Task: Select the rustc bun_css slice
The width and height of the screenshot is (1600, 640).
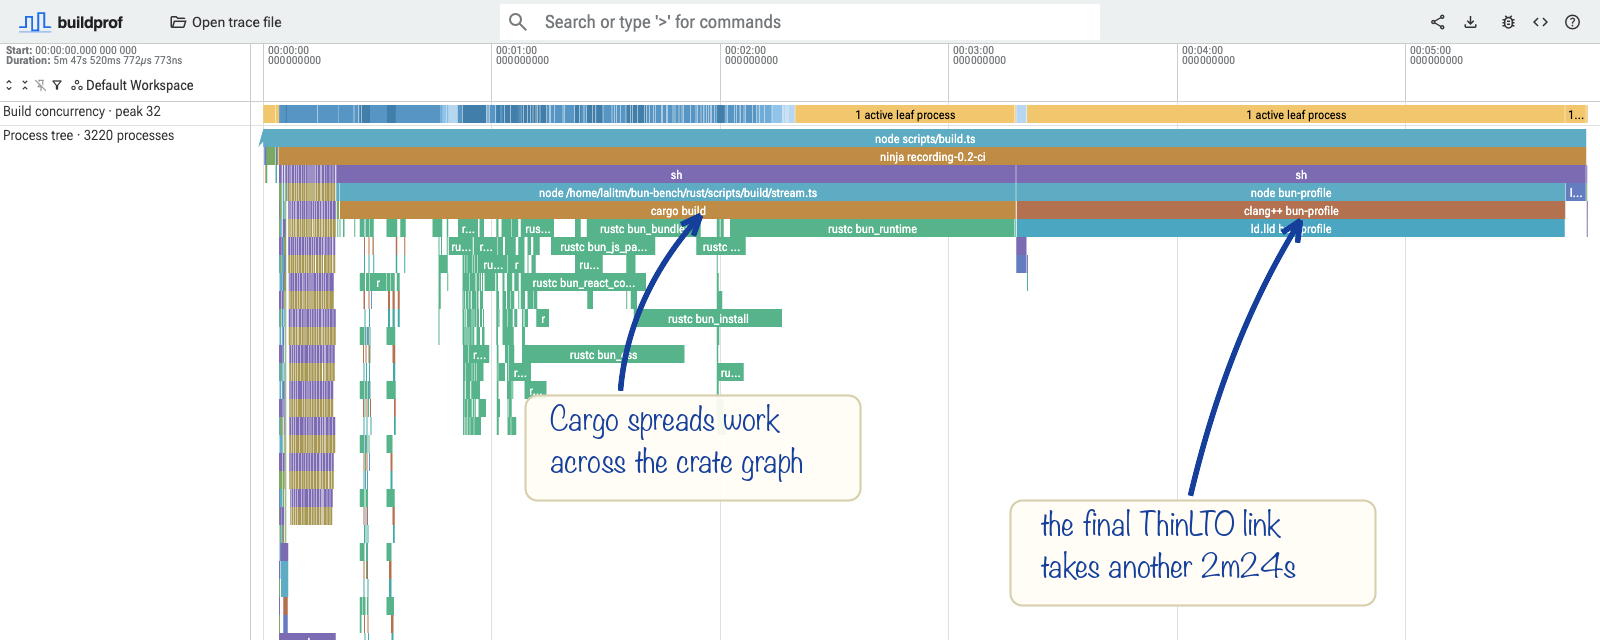Action: point(603,355)
